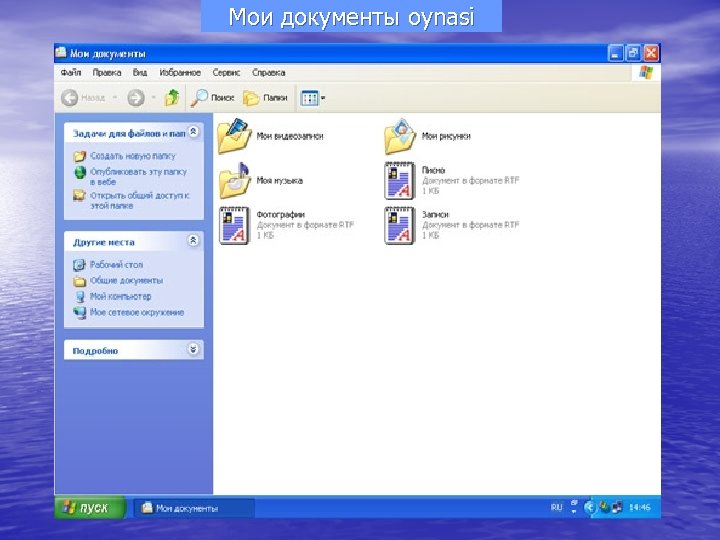Expand the Подробно panel
720x540 pixels.
[193, 349]
